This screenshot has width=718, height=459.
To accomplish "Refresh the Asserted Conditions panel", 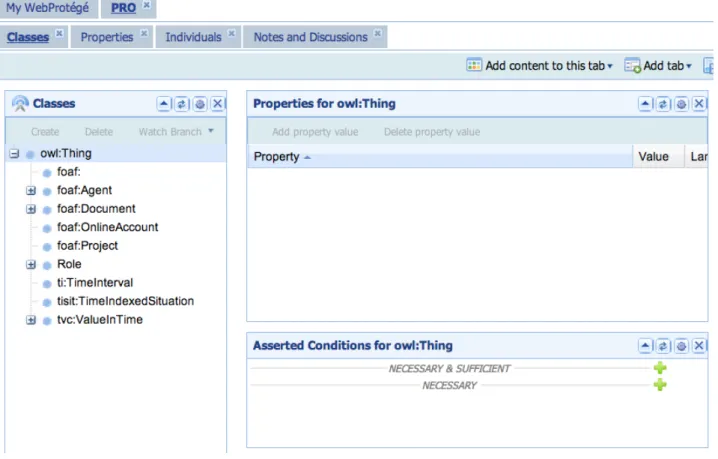I will click(x=663, y=346).
